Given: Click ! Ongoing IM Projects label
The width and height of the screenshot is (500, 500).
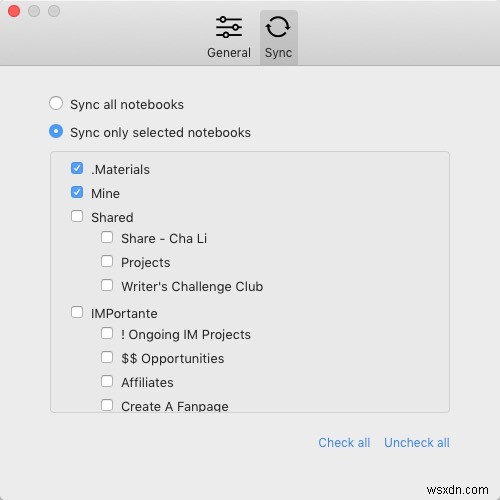Looking at the screenshot, I should [x=186, y=335].
